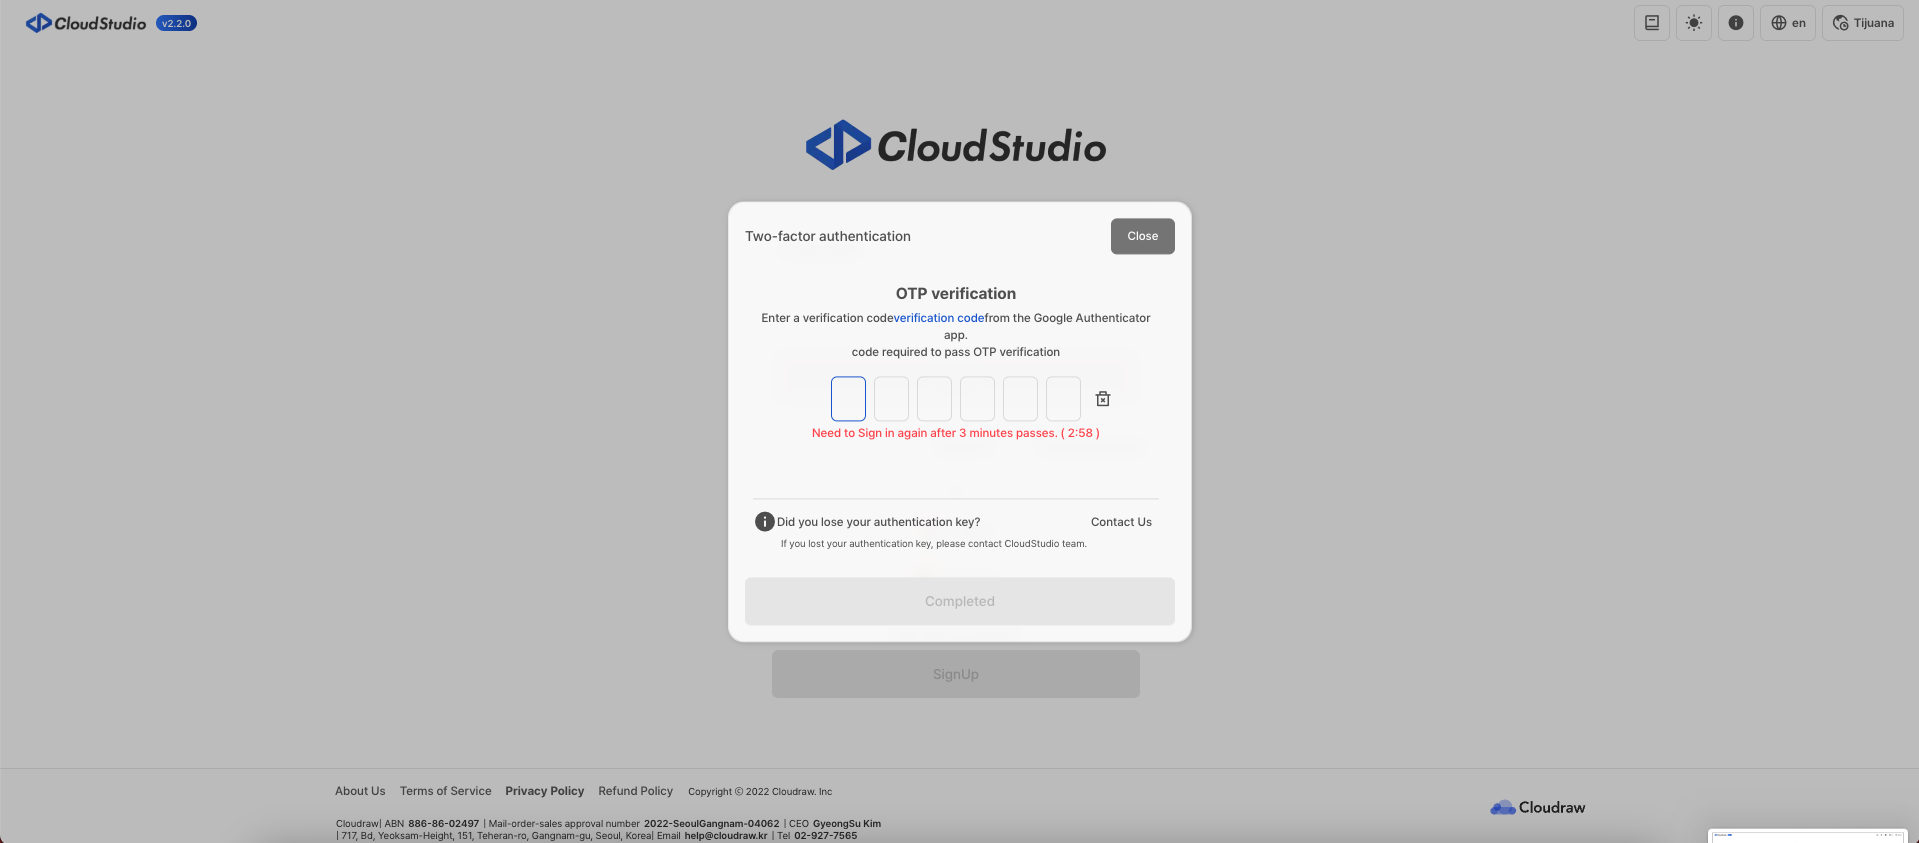Click the blue 'verification code' link
1919x843 pixels.
(x=938, y=318)
